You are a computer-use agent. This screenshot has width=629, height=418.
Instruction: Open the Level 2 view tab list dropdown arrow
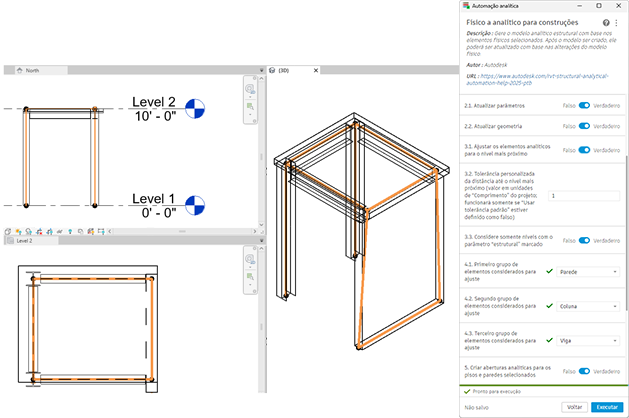click(262, 241)
